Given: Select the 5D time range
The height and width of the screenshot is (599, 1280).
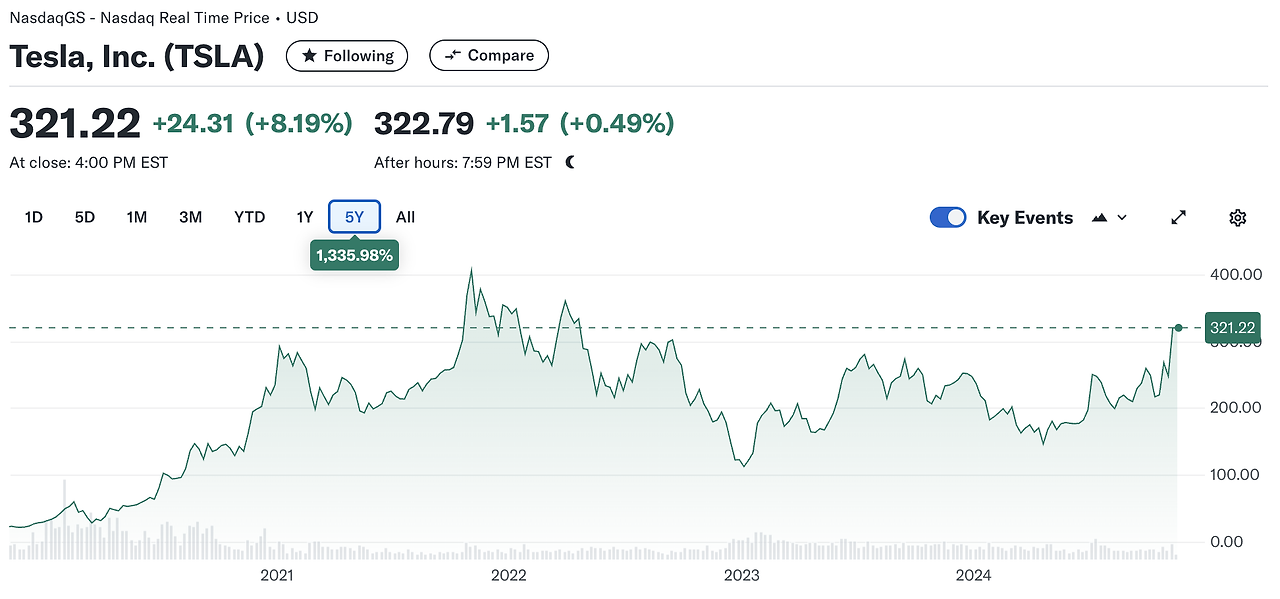Looking at the screenshot, I should pyautogui.click(x=85, y=217).
